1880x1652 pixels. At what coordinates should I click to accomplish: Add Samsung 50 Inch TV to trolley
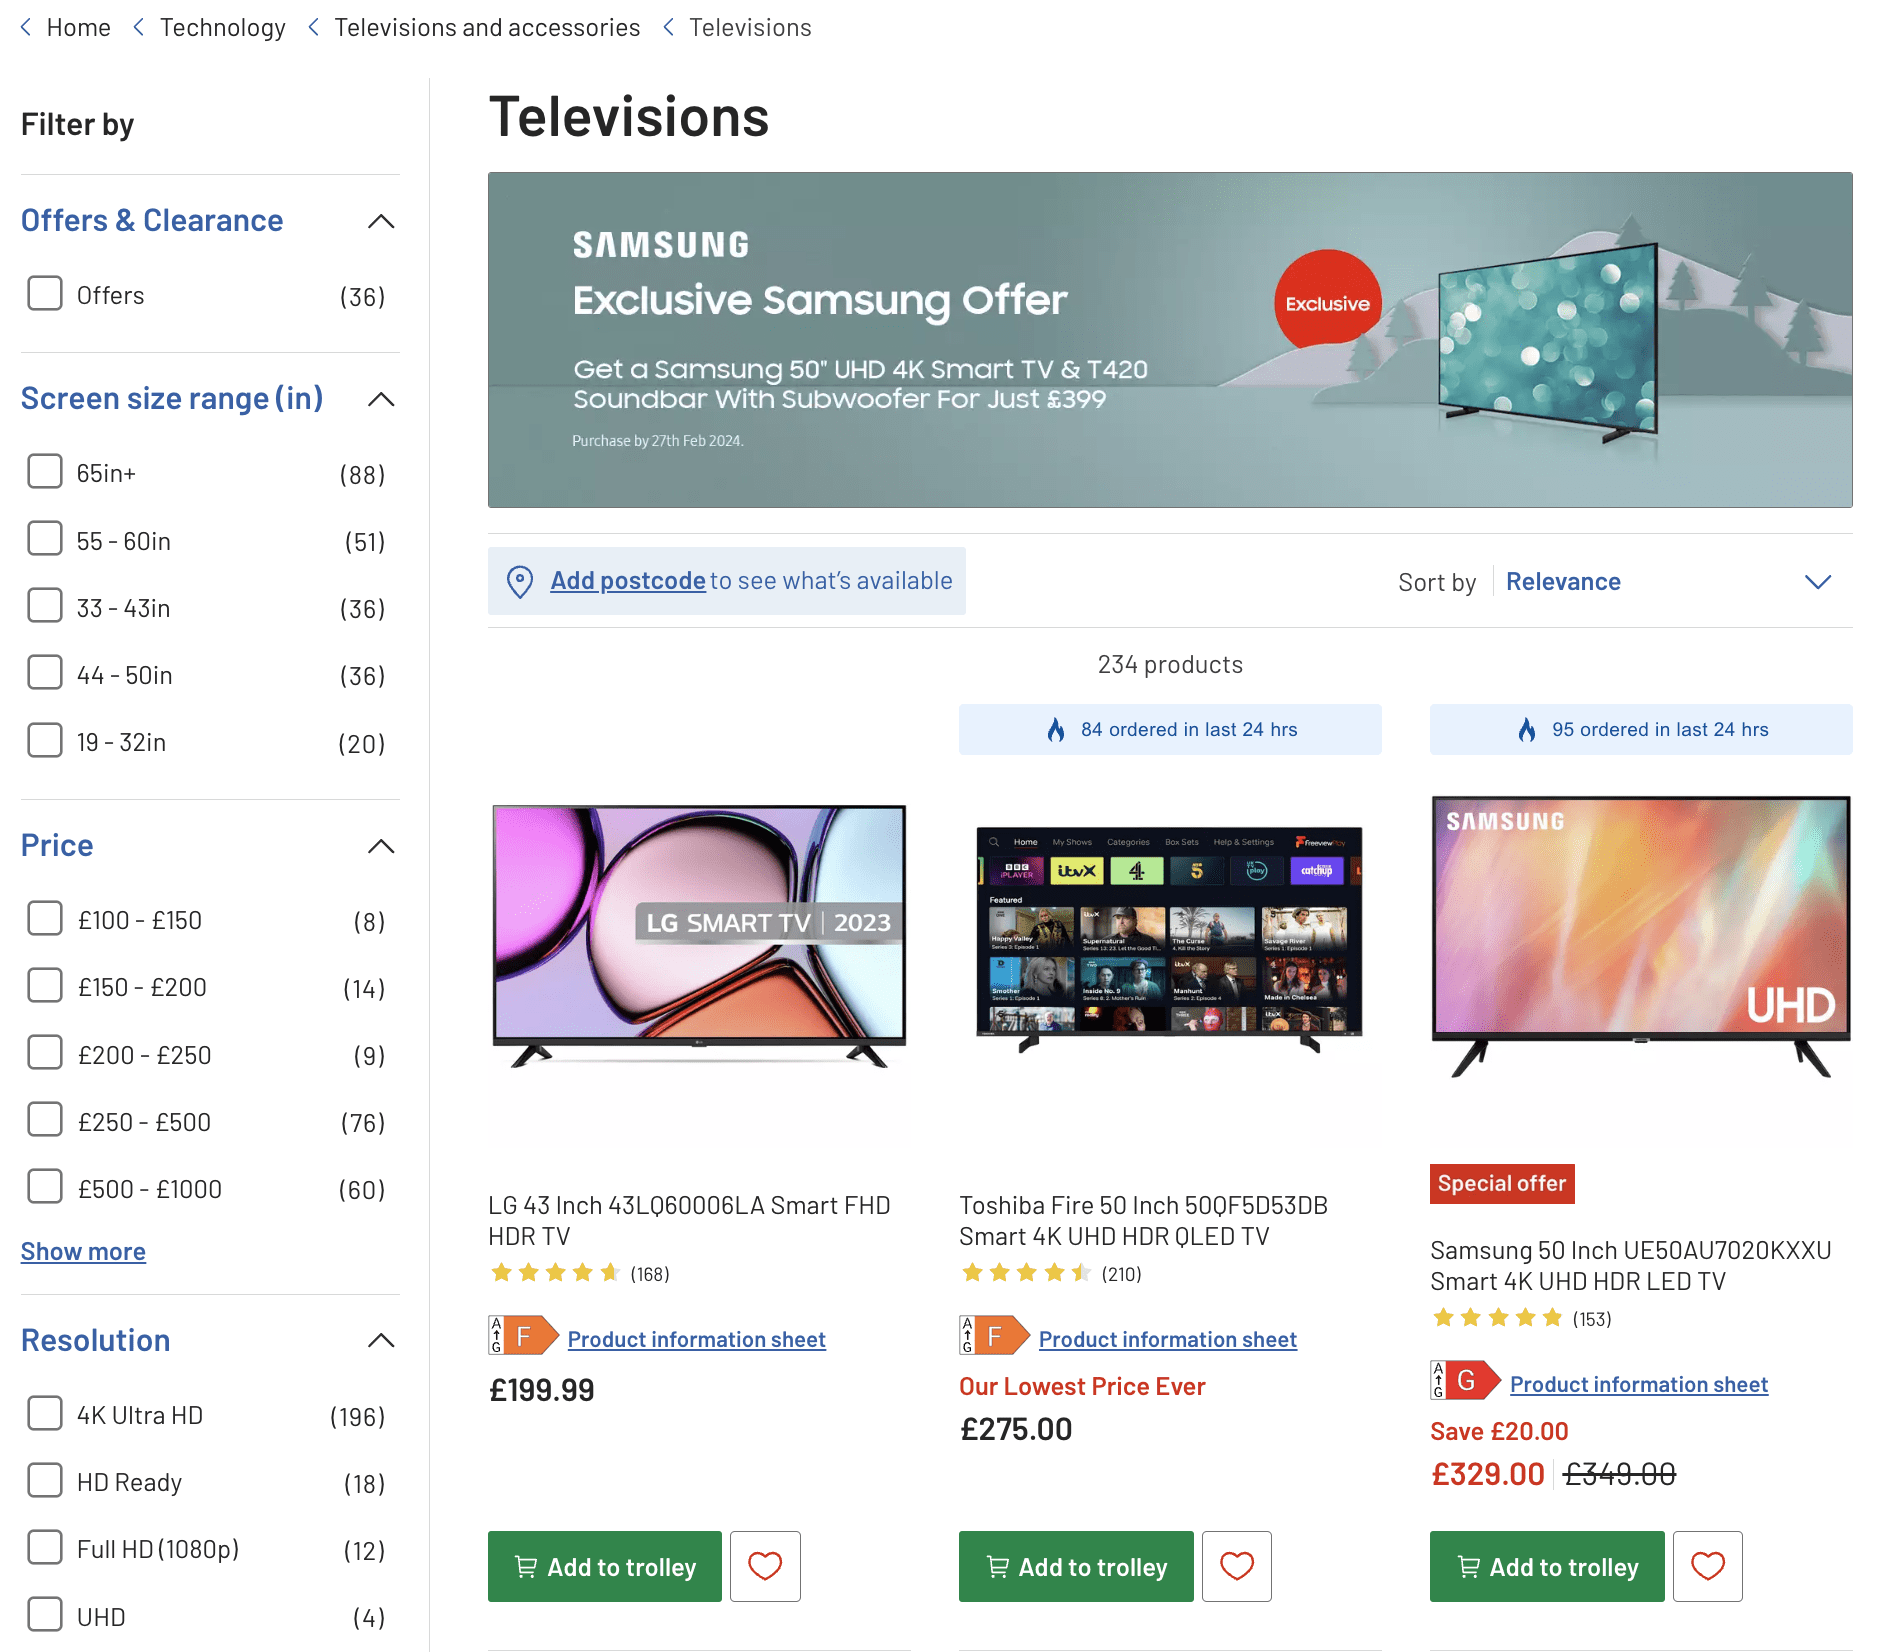[1547, 1566]
